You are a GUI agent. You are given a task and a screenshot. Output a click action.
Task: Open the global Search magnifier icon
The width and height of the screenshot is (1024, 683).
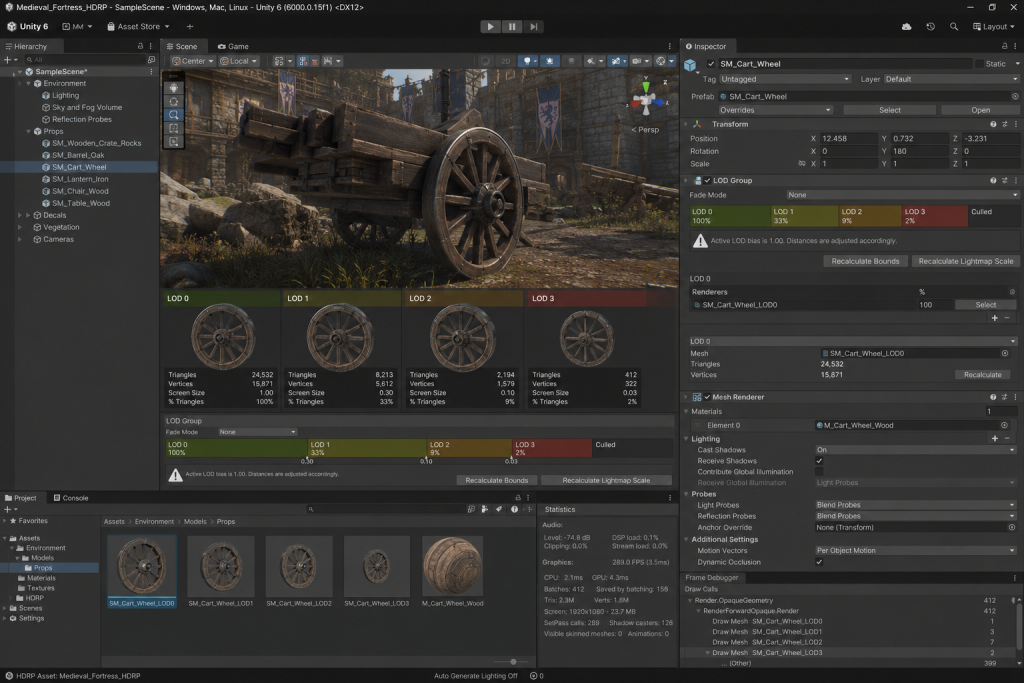(954, 27)
